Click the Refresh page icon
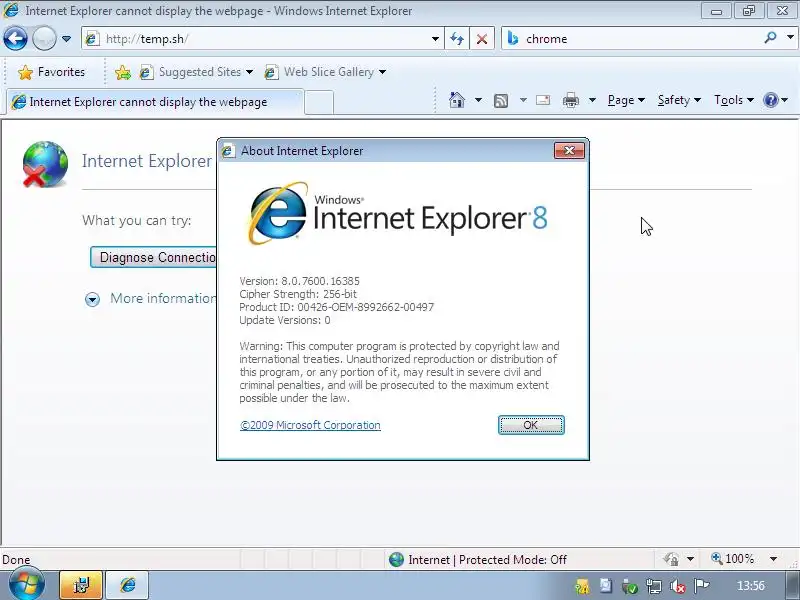This screenshot has width=800, height=600. pyautogui.click(x=457, y=39)
